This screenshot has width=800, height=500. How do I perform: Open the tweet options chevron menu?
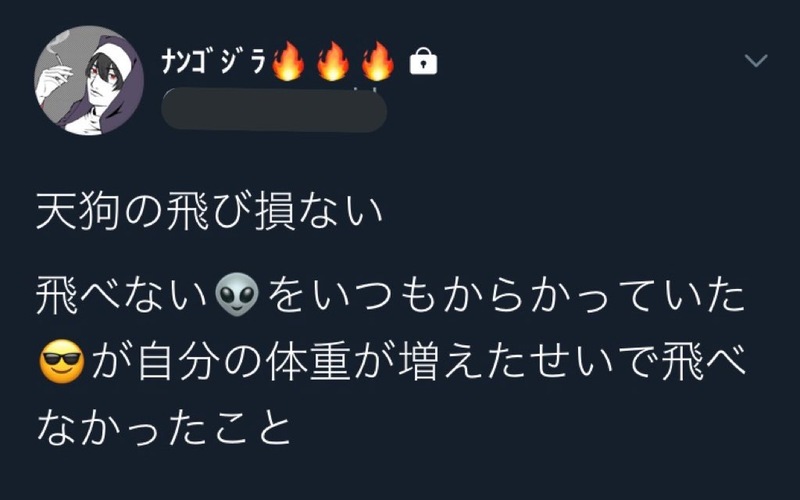coord(756,60)
